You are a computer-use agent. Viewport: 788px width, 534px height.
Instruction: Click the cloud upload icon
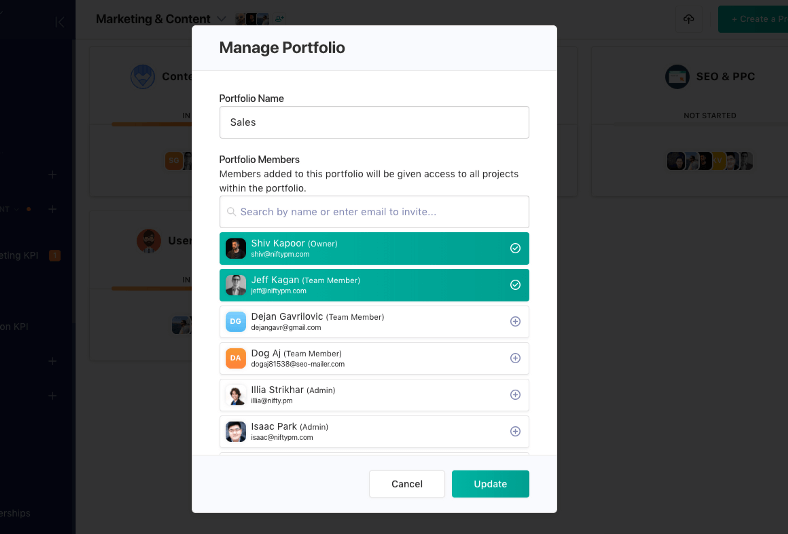(688, 19)
